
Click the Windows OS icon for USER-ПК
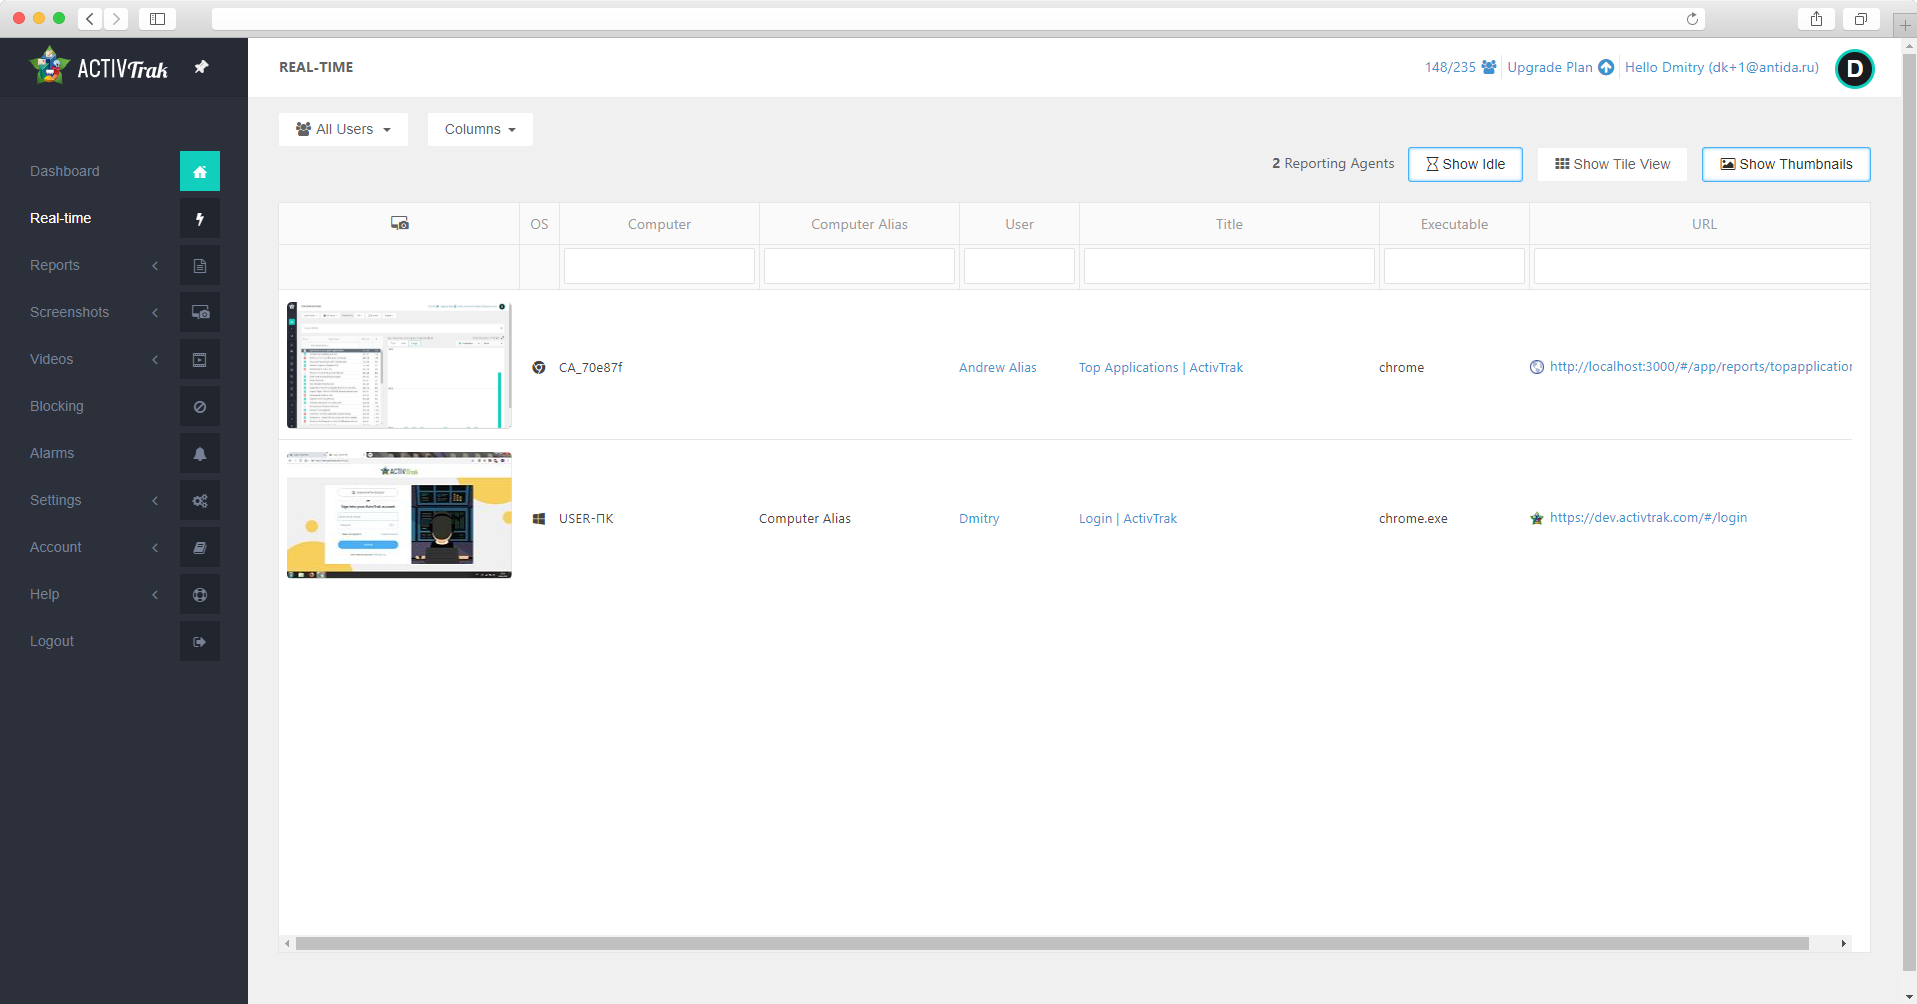539,518
